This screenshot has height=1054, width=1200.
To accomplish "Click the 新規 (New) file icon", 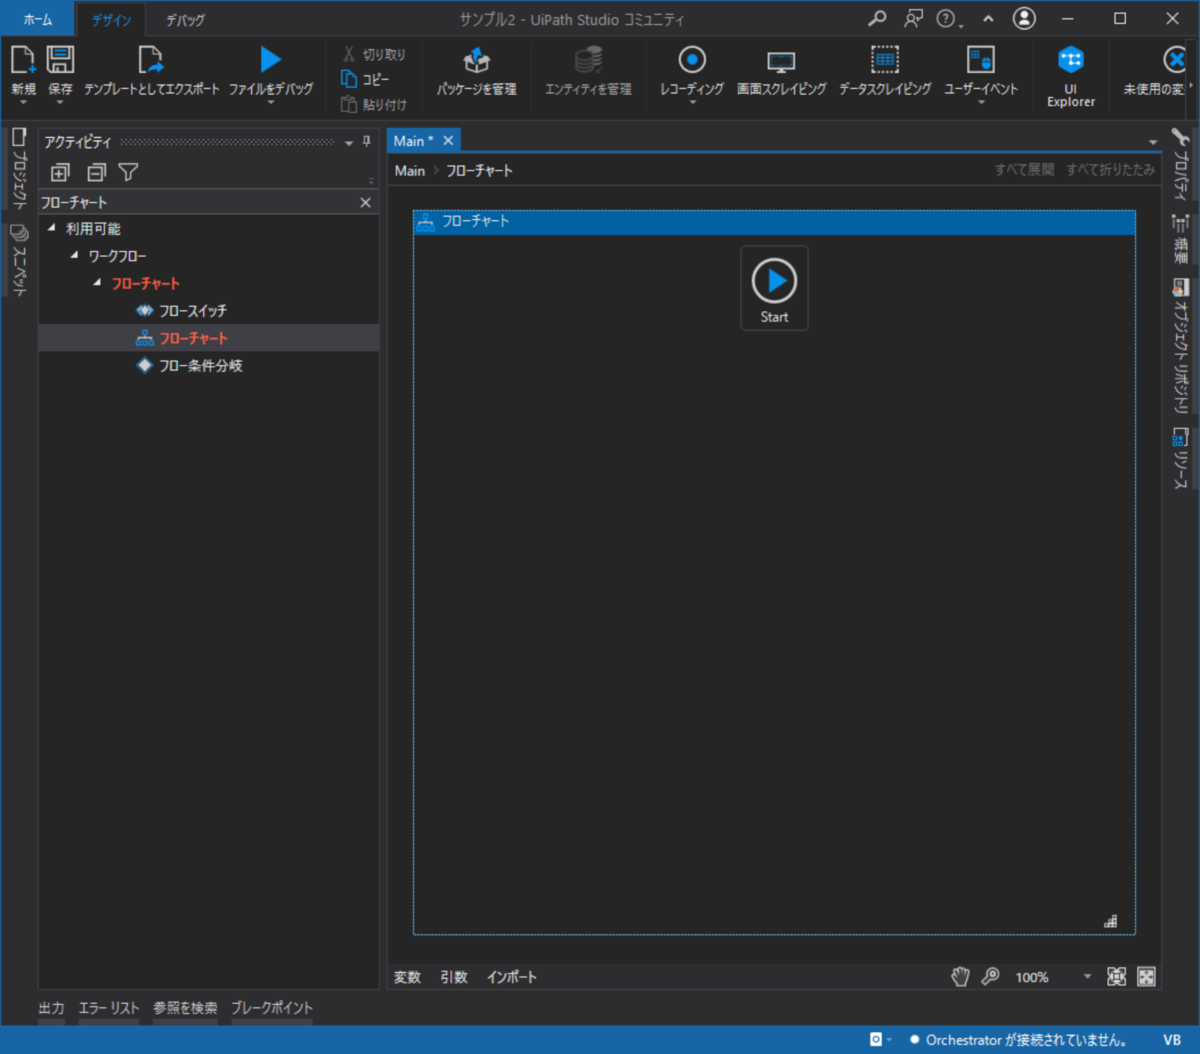I will (x=23, y=60).
